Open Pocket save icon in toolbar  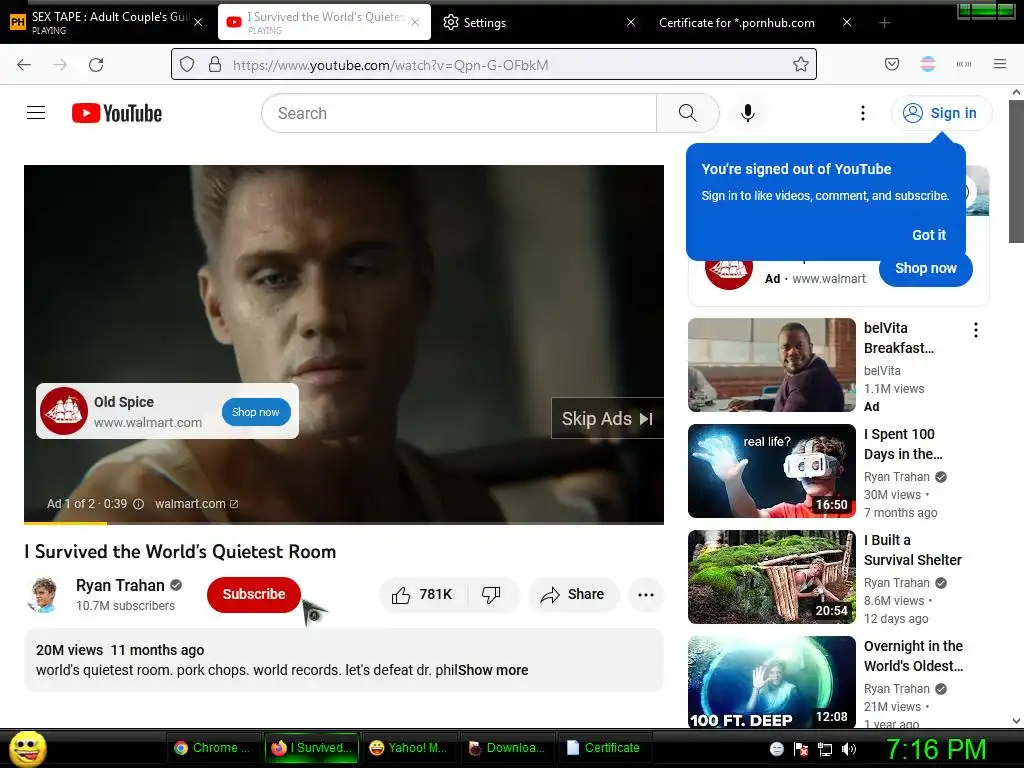click(892, 64)
